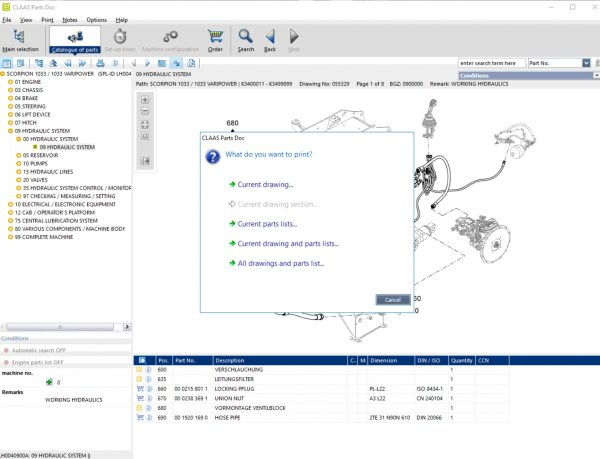The image size is (600, 459).
Task: Expand the 10 PUMPS tree node
Action: click(35, 163)
